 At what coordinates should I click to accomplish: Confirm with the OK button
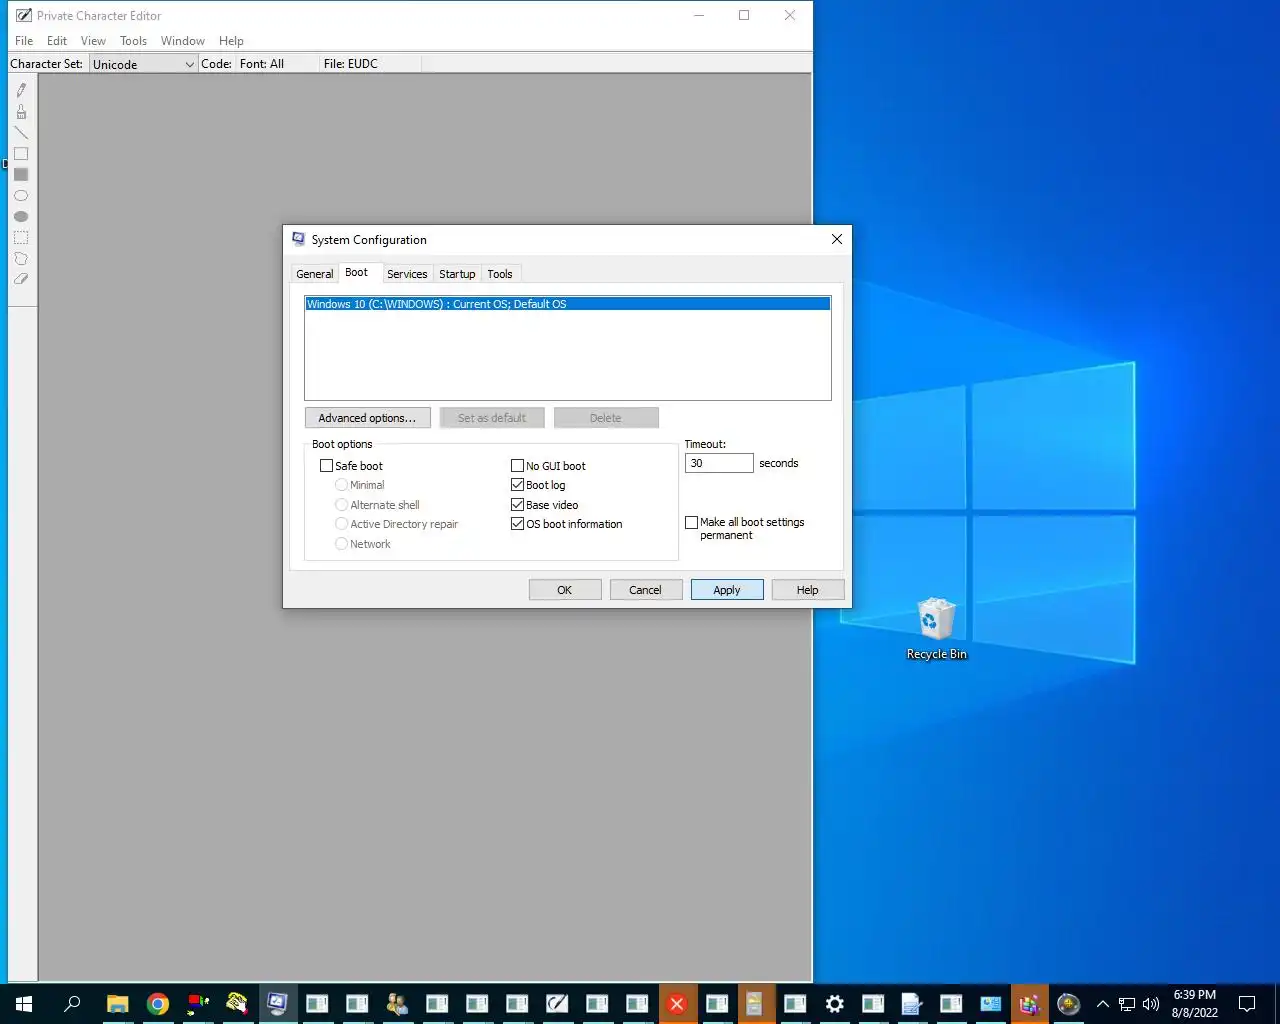(565, 590)
